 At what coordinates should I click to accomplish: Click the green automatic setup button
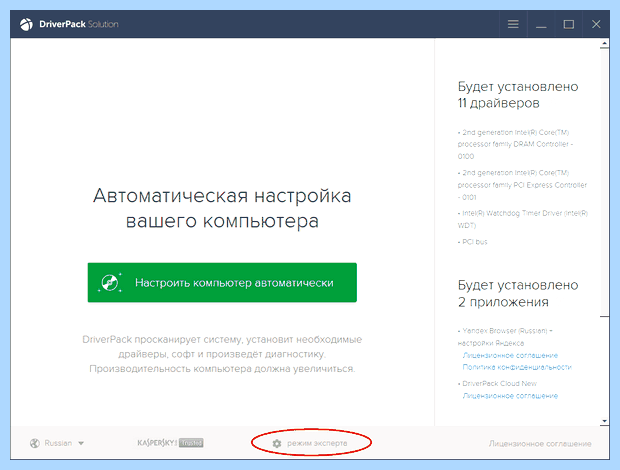(222, 283)
